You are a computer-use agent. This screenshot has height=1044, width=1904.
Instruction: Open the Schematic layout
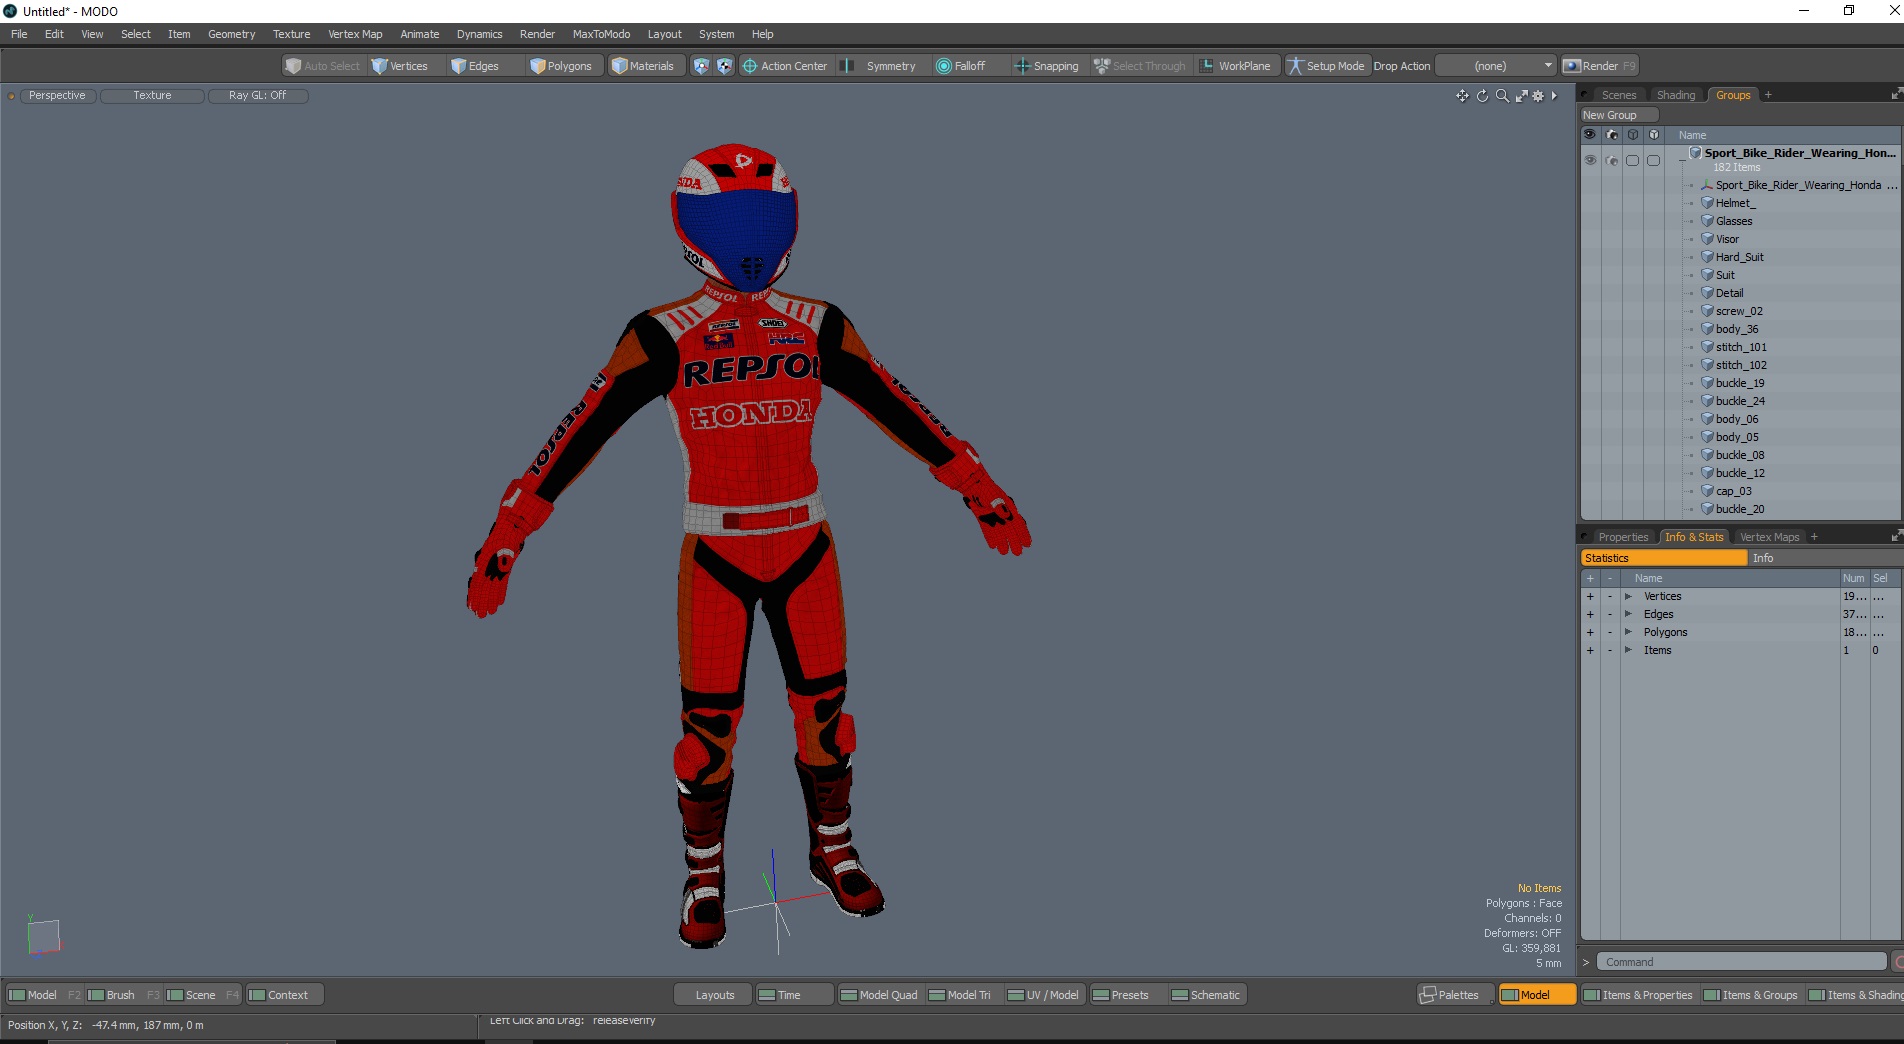coord(1206,995)
